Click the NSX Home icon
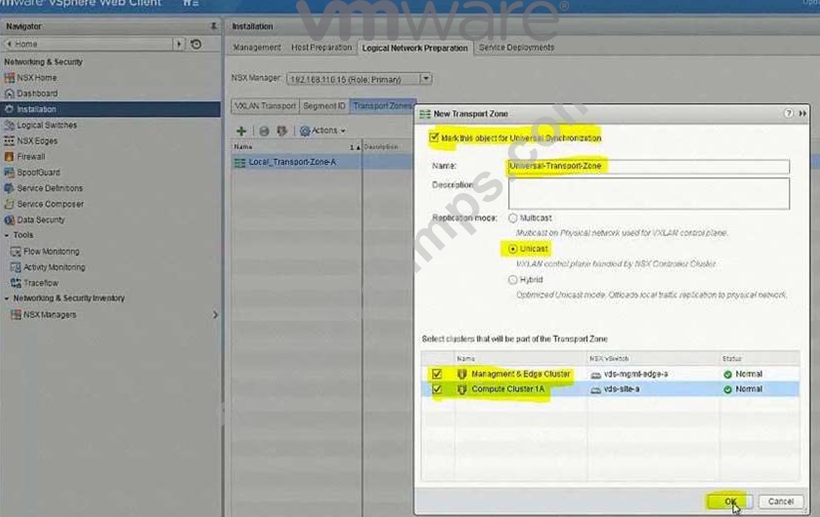 (x=9, y=77)
